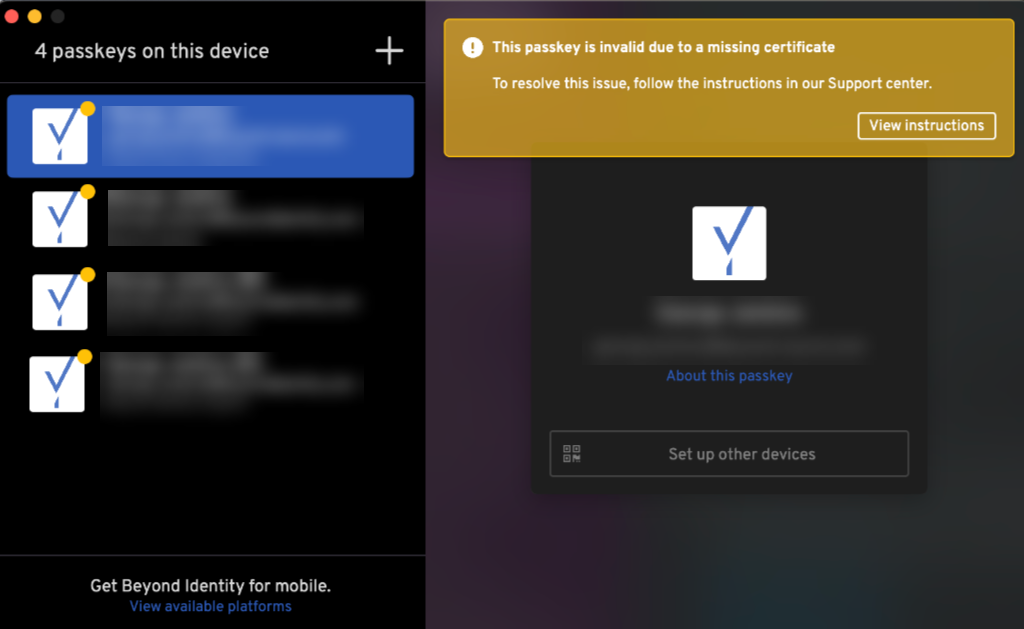
Task: Select the highlighted first passkey entry
Action: coord(210,136)
